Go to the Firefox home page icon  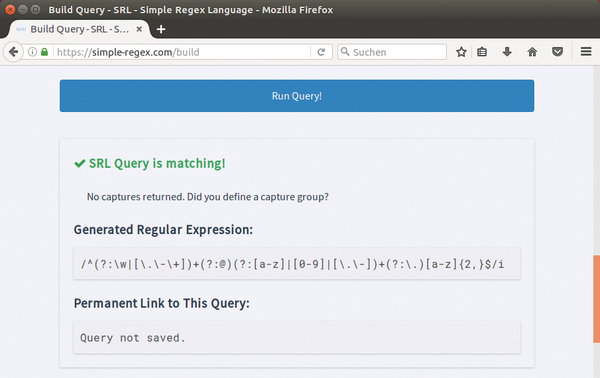click(532, 52)
